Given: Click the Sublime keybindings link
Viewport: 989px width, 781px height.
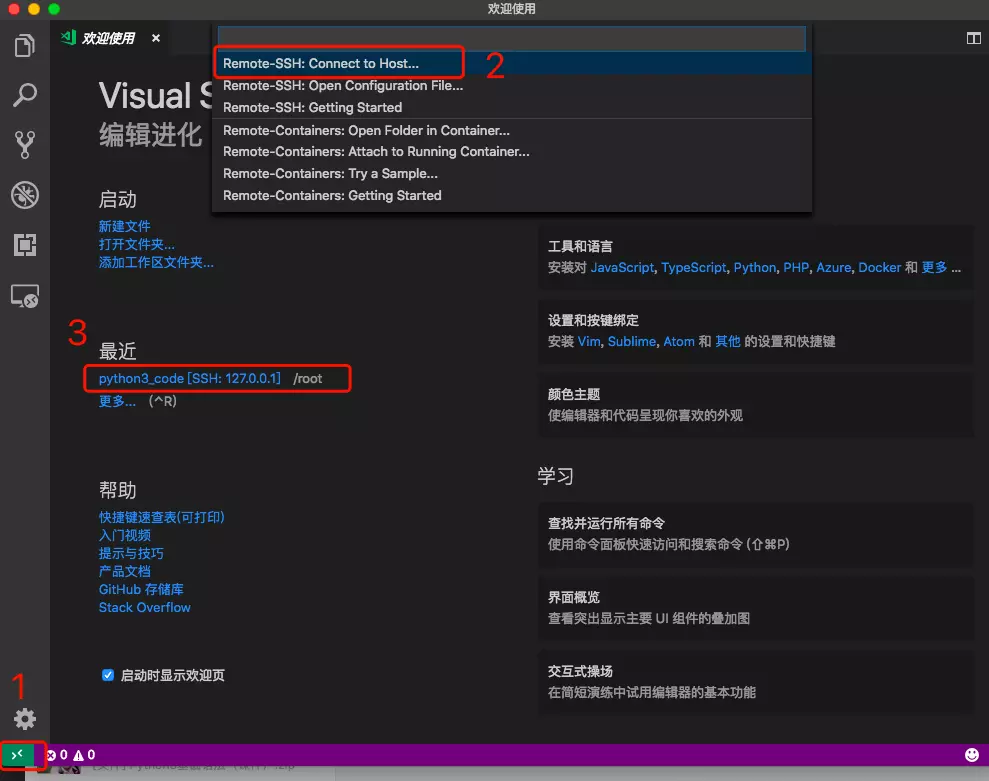Looking at the screenshot, I should point(631,341).
